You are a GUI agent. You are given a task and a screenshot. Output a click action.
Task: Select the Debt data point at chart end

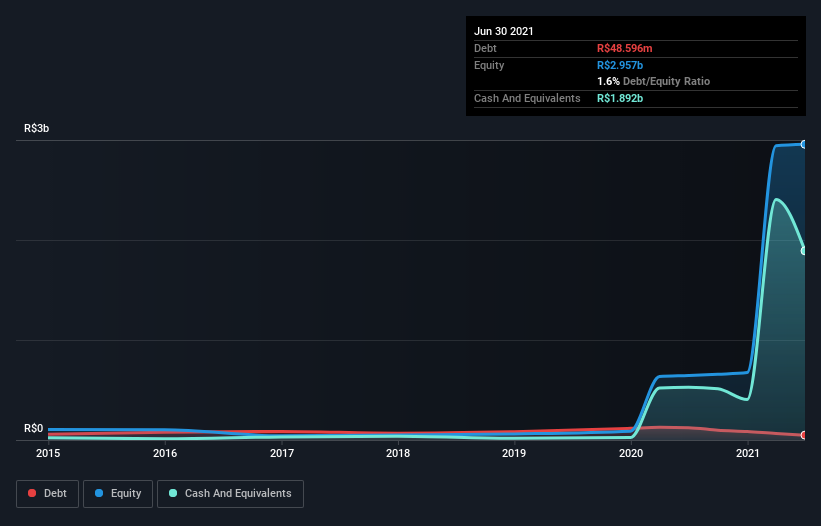pyautogui.click(x=804, y=435)
